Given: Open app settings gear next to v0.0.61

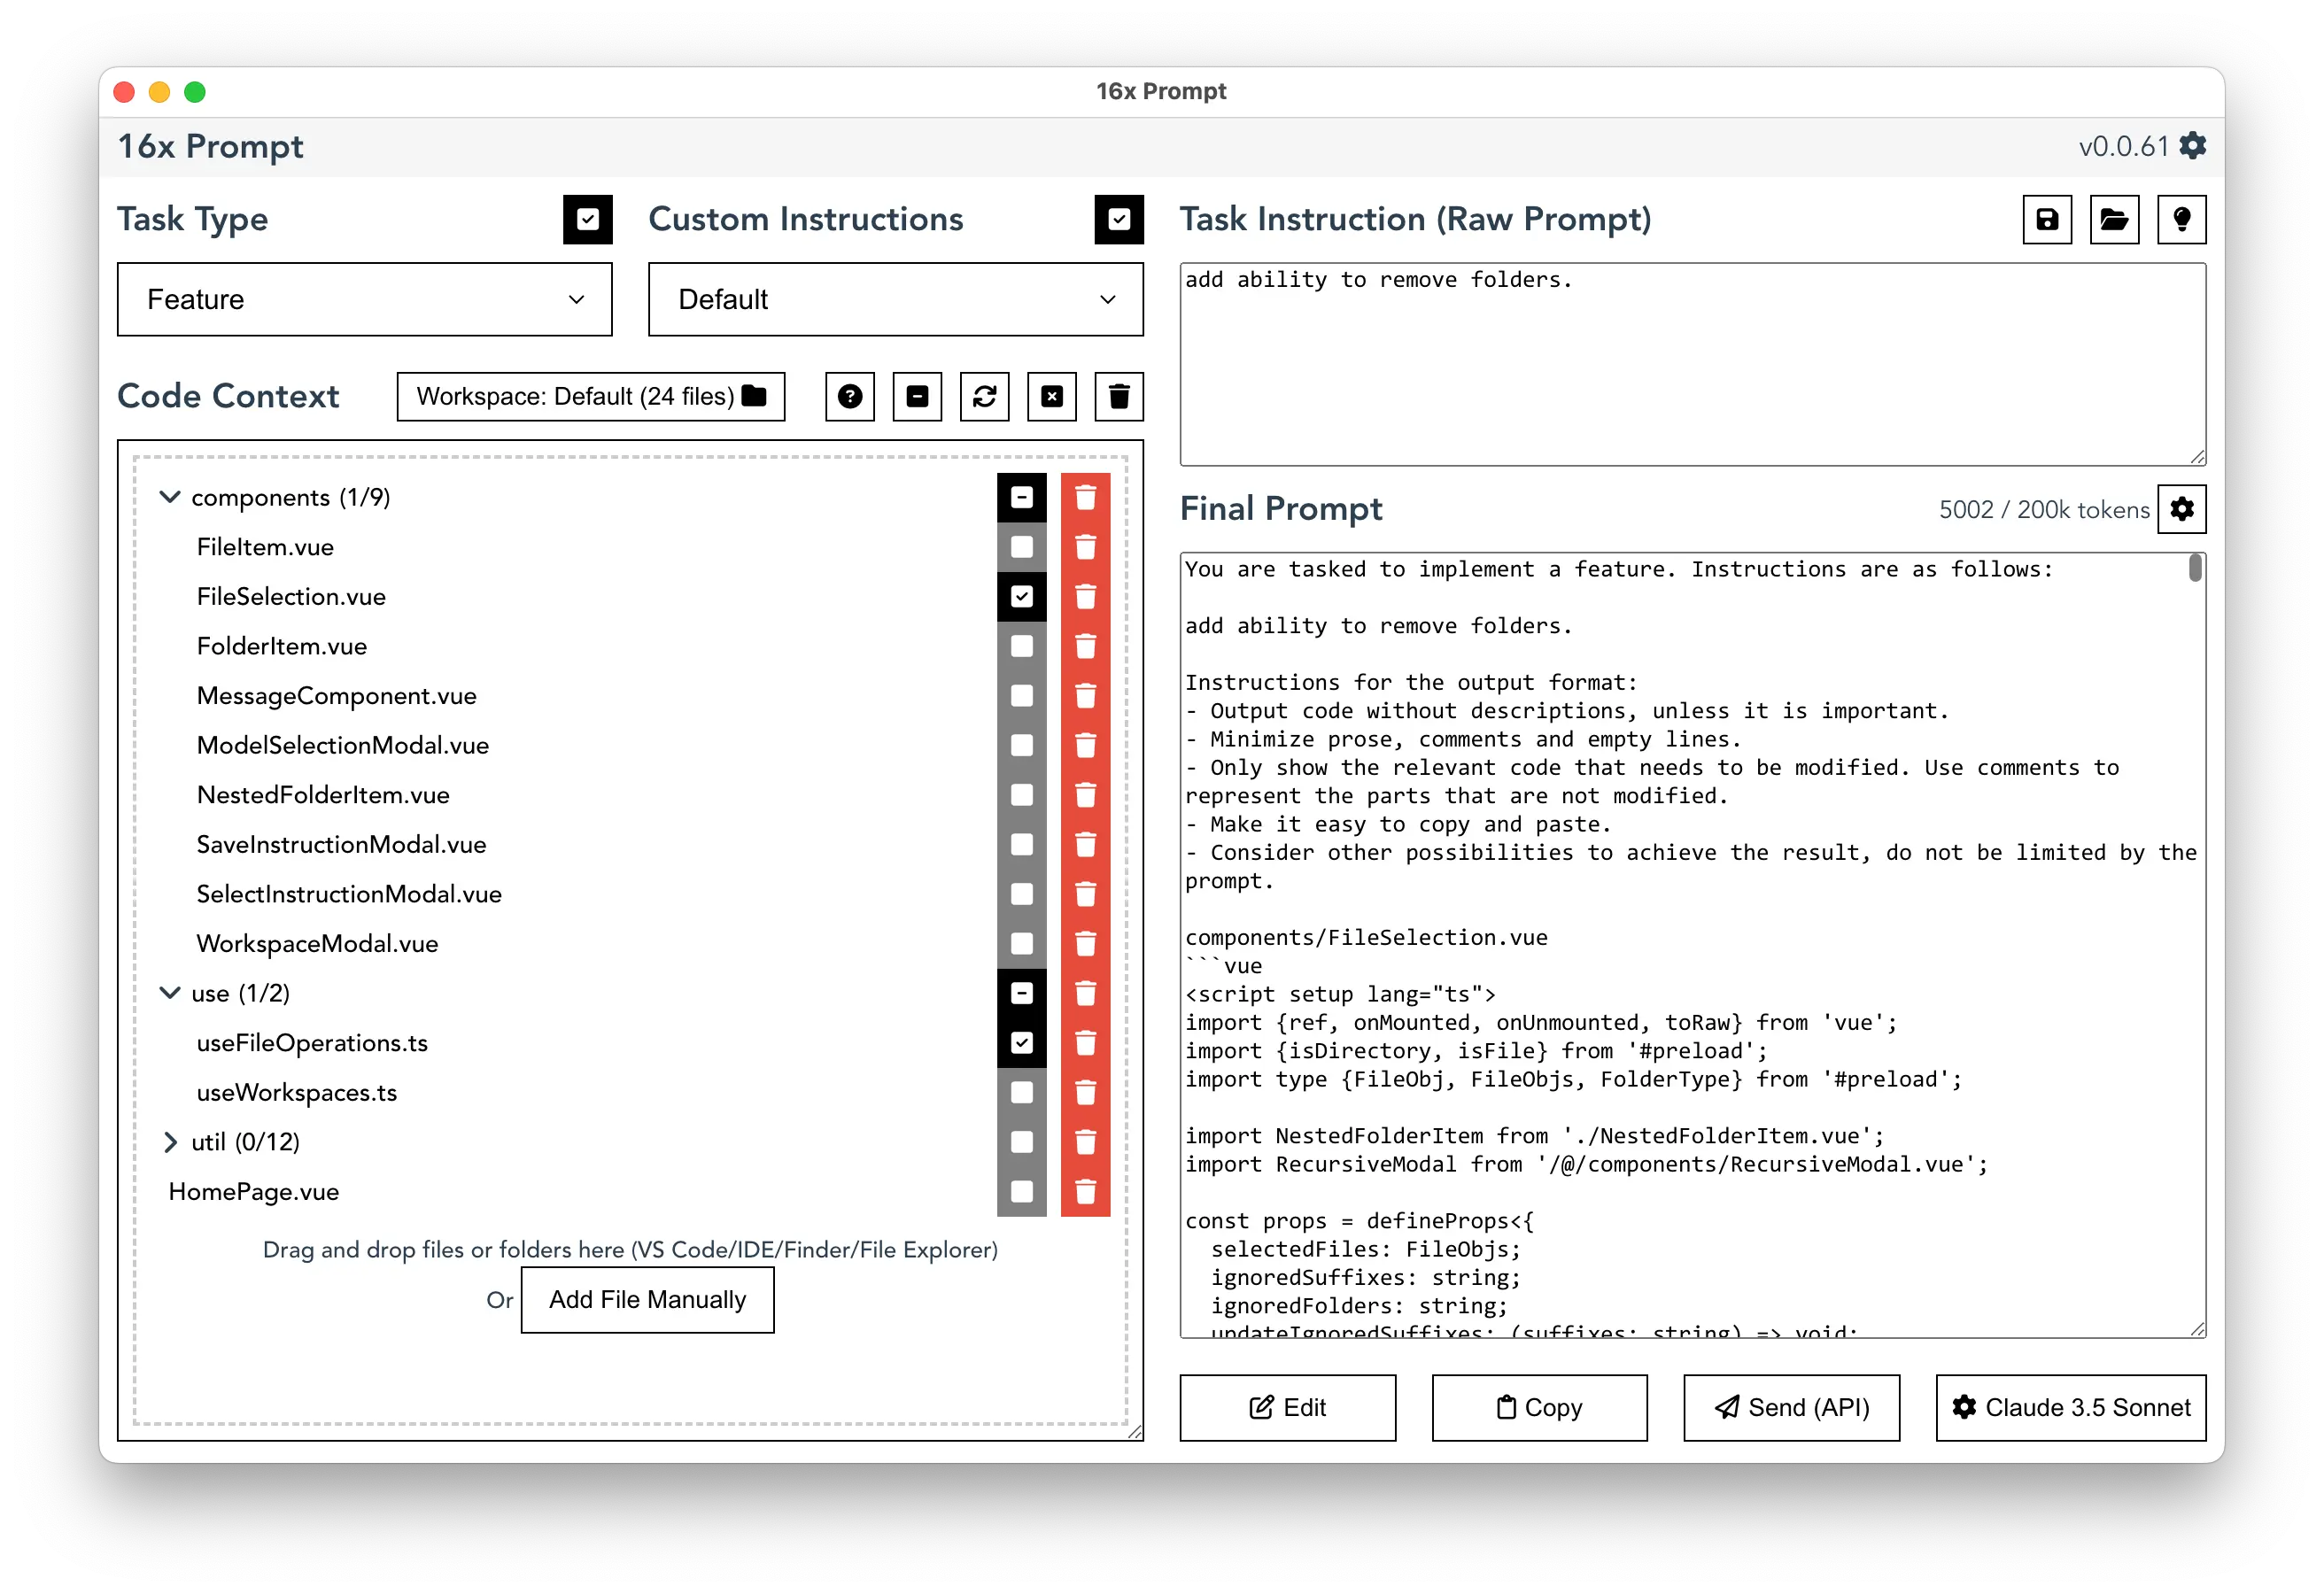Looking at the screenshot, I should pyautogui.click(x=2192, y=146).
